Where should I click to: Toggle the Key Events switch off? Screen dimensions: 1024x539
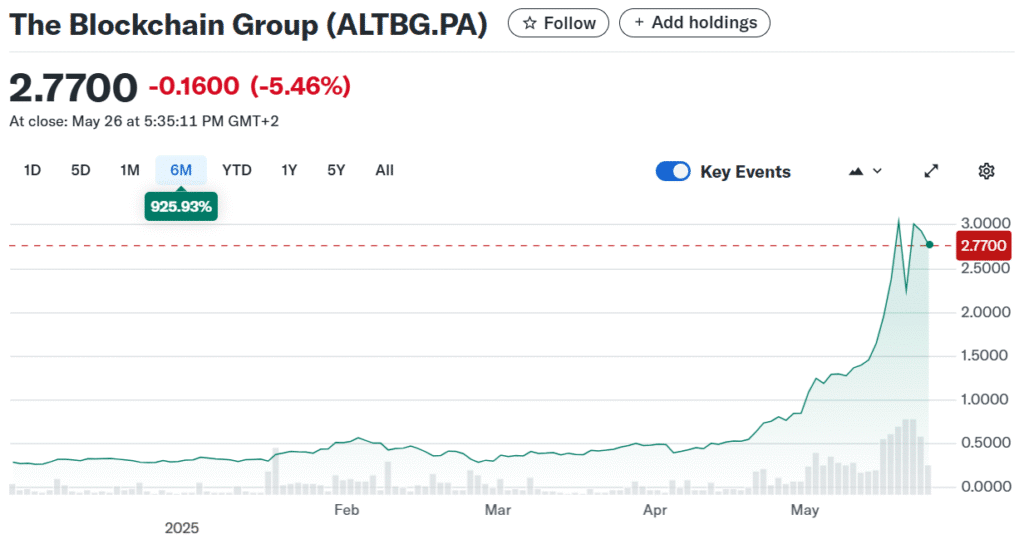tap(673, 171)
